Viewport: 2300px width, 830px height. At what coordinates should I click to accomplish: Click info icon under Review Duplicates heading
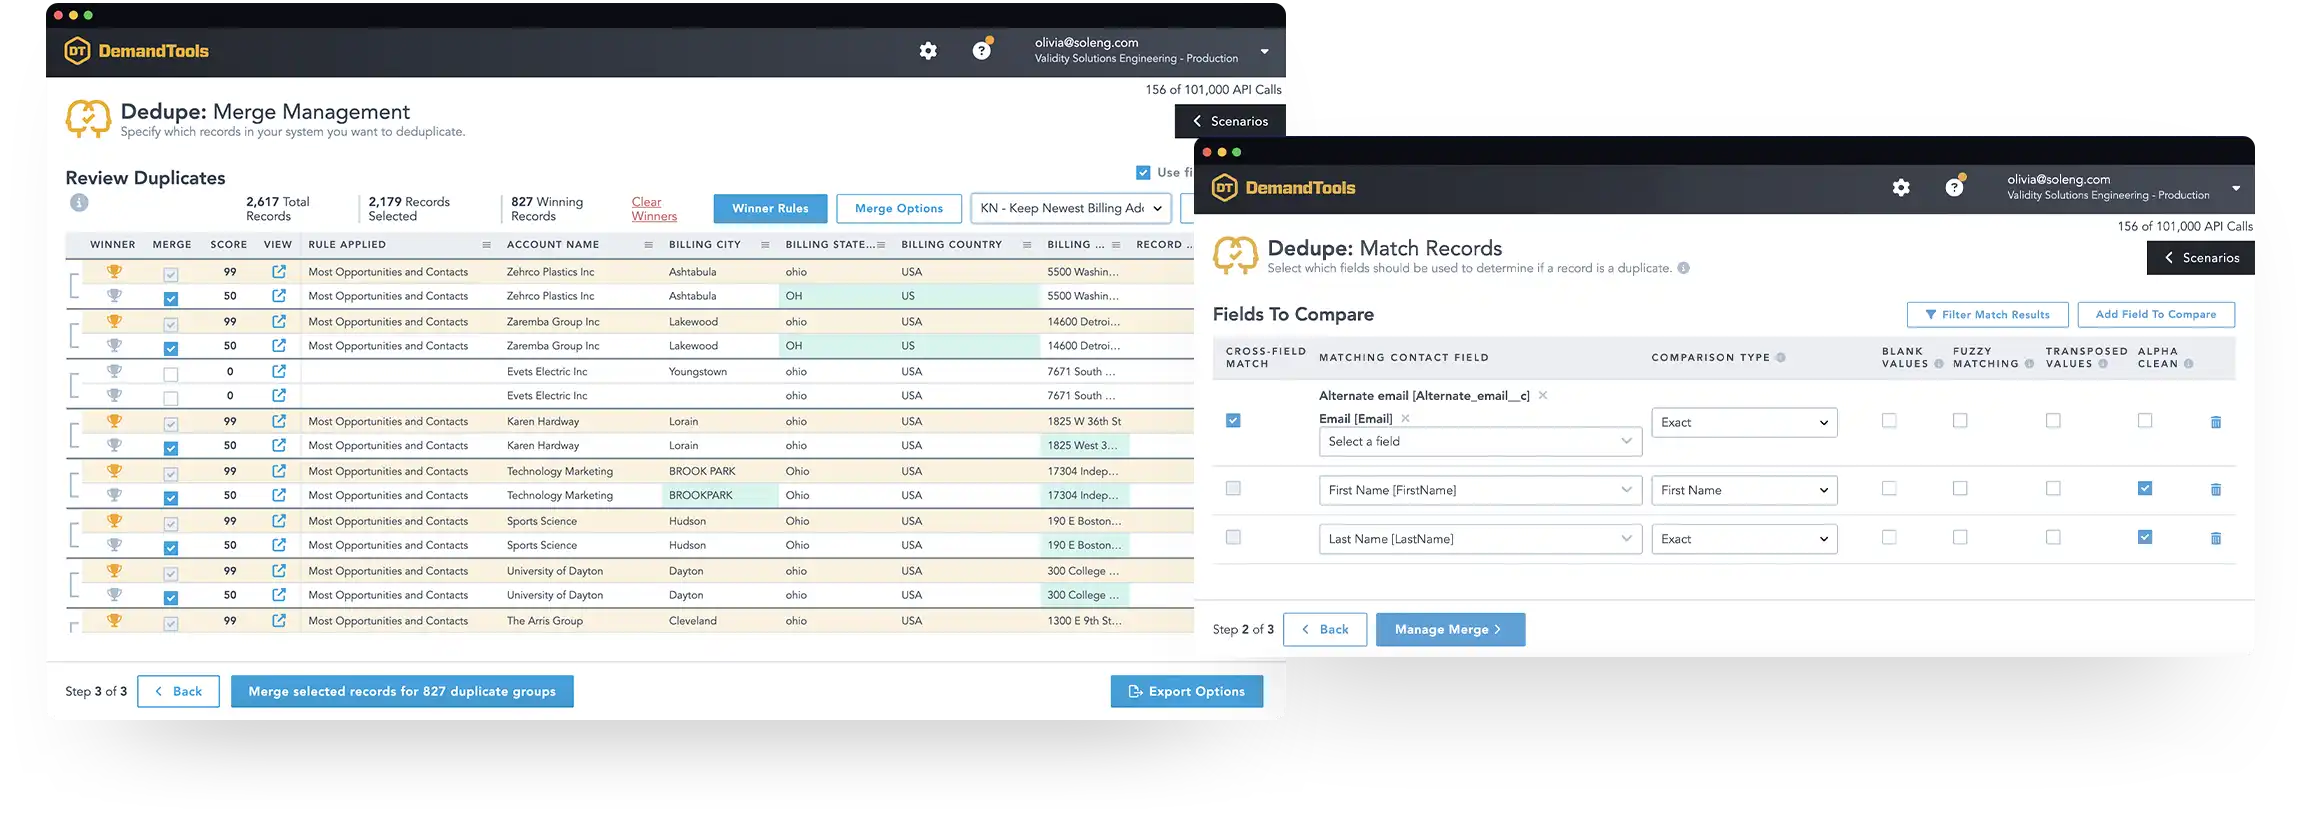79,203
